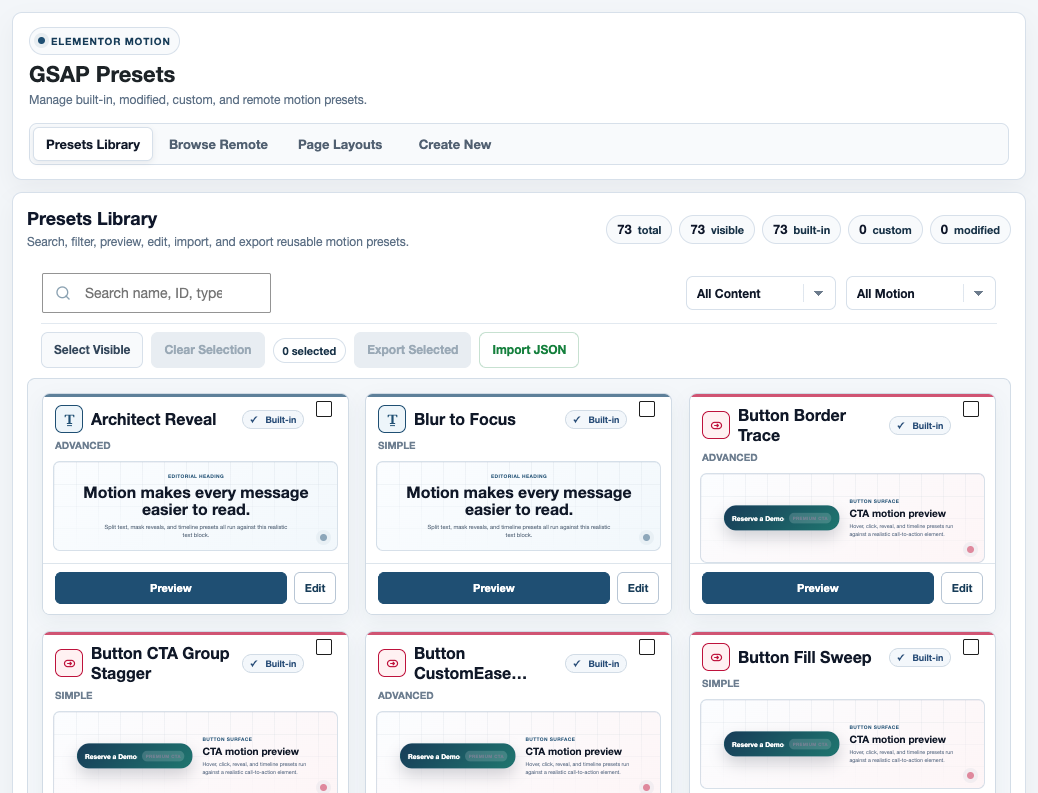Viewport: 1038px width, 793px height.
Task: Click the Built-in badge on Button CustomEase
Action: tap(596, 664)
